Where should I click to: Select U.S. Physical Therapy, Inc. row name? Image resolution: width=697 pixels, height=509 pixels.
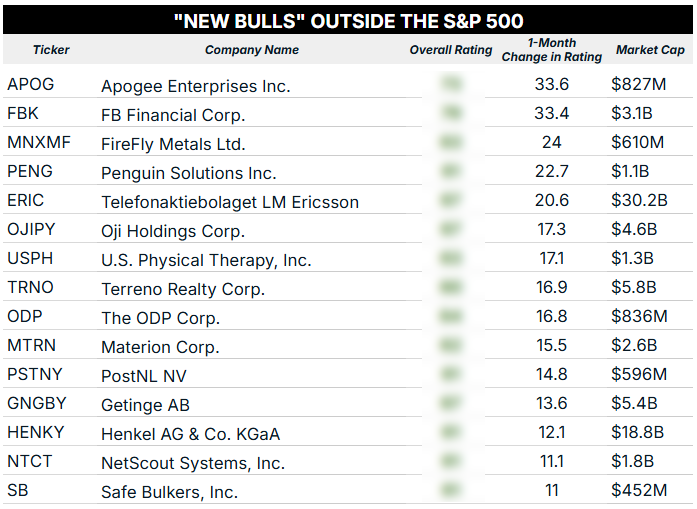[206, 260]
